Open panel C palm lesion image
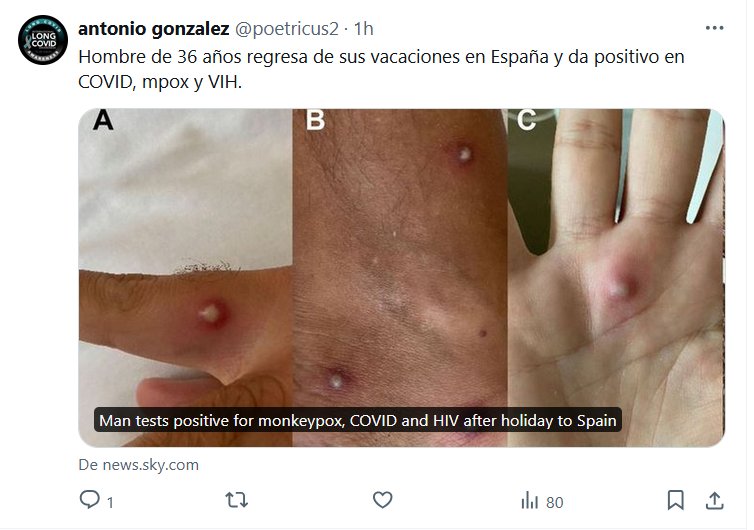The width and height of the screenshot is (754, 530). coord(616,278)
